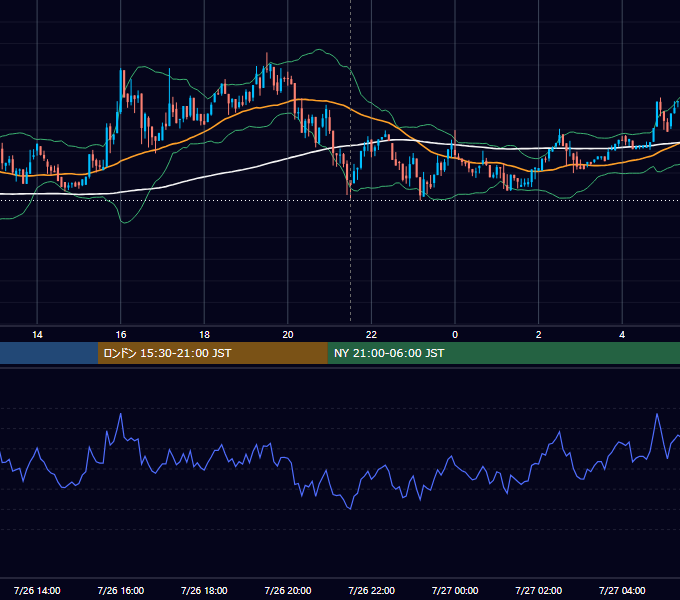This screenshot has height=600, width=680.
Task: Click the 20 hour label on price chart axis
Action: 288,335
